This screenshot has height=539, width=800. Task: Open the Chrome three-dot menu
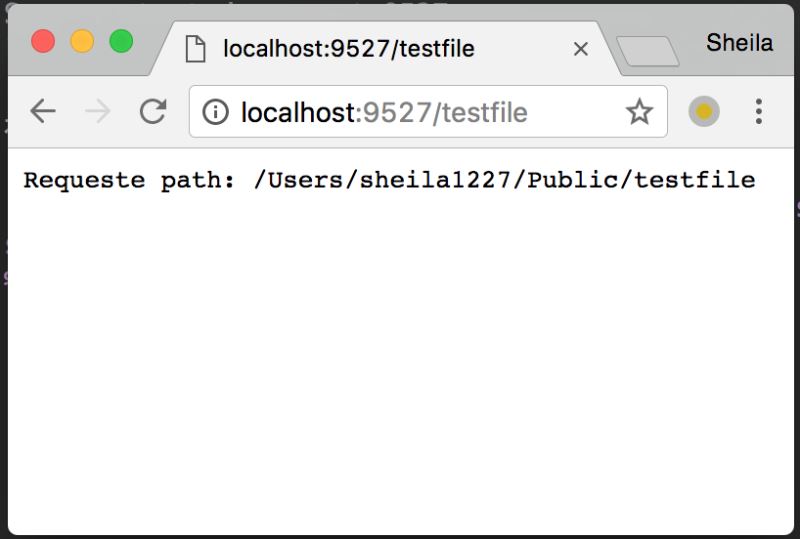759,111
